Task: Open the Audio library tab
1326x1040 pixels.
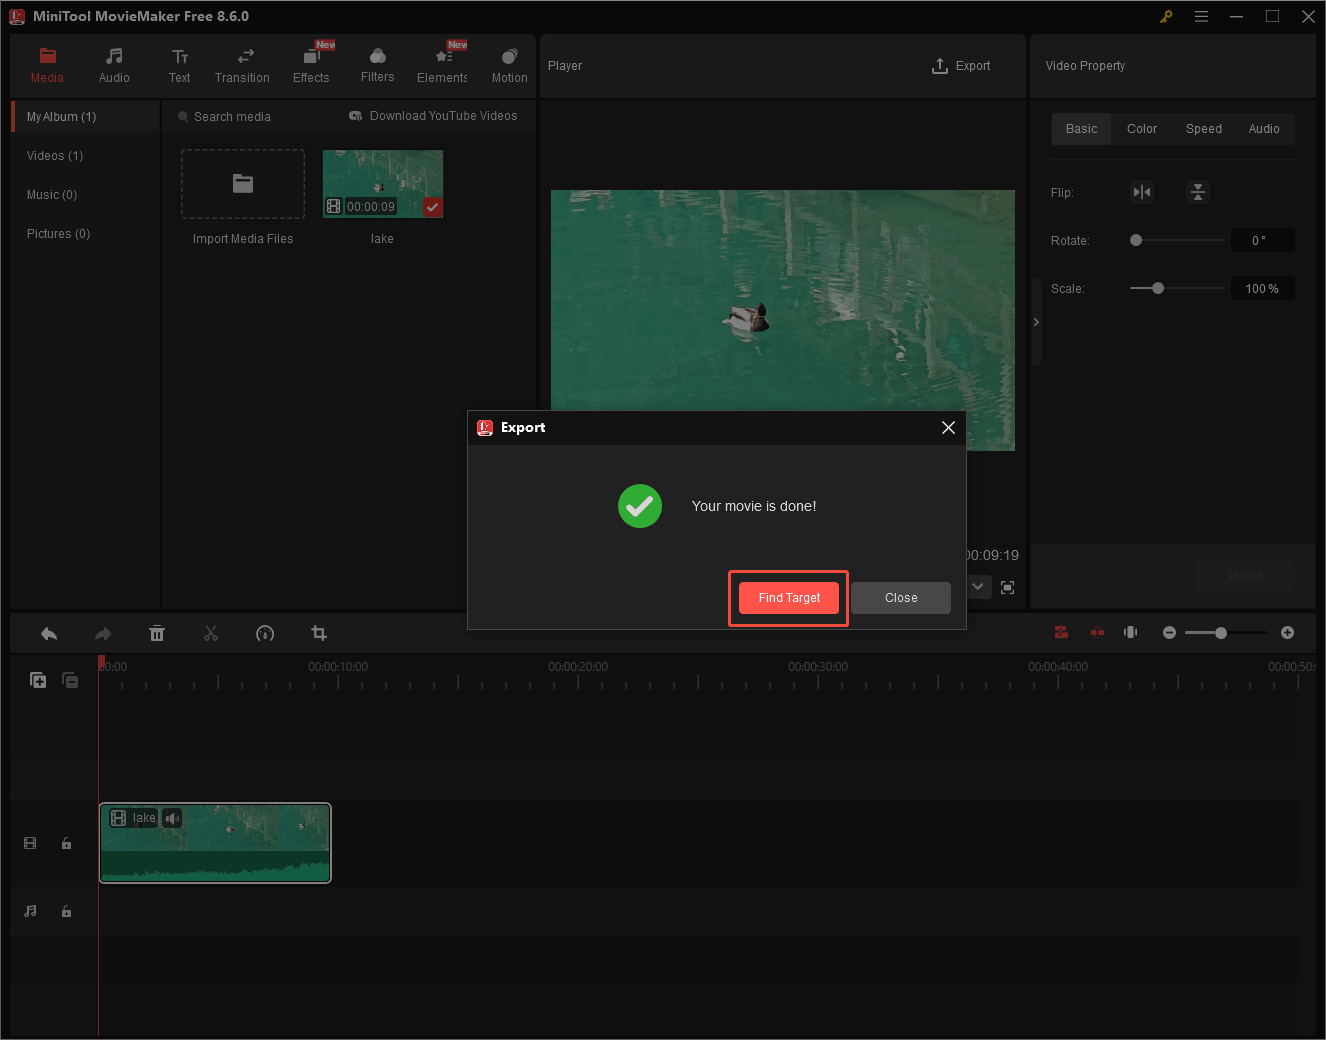Action: pos(114,66)
